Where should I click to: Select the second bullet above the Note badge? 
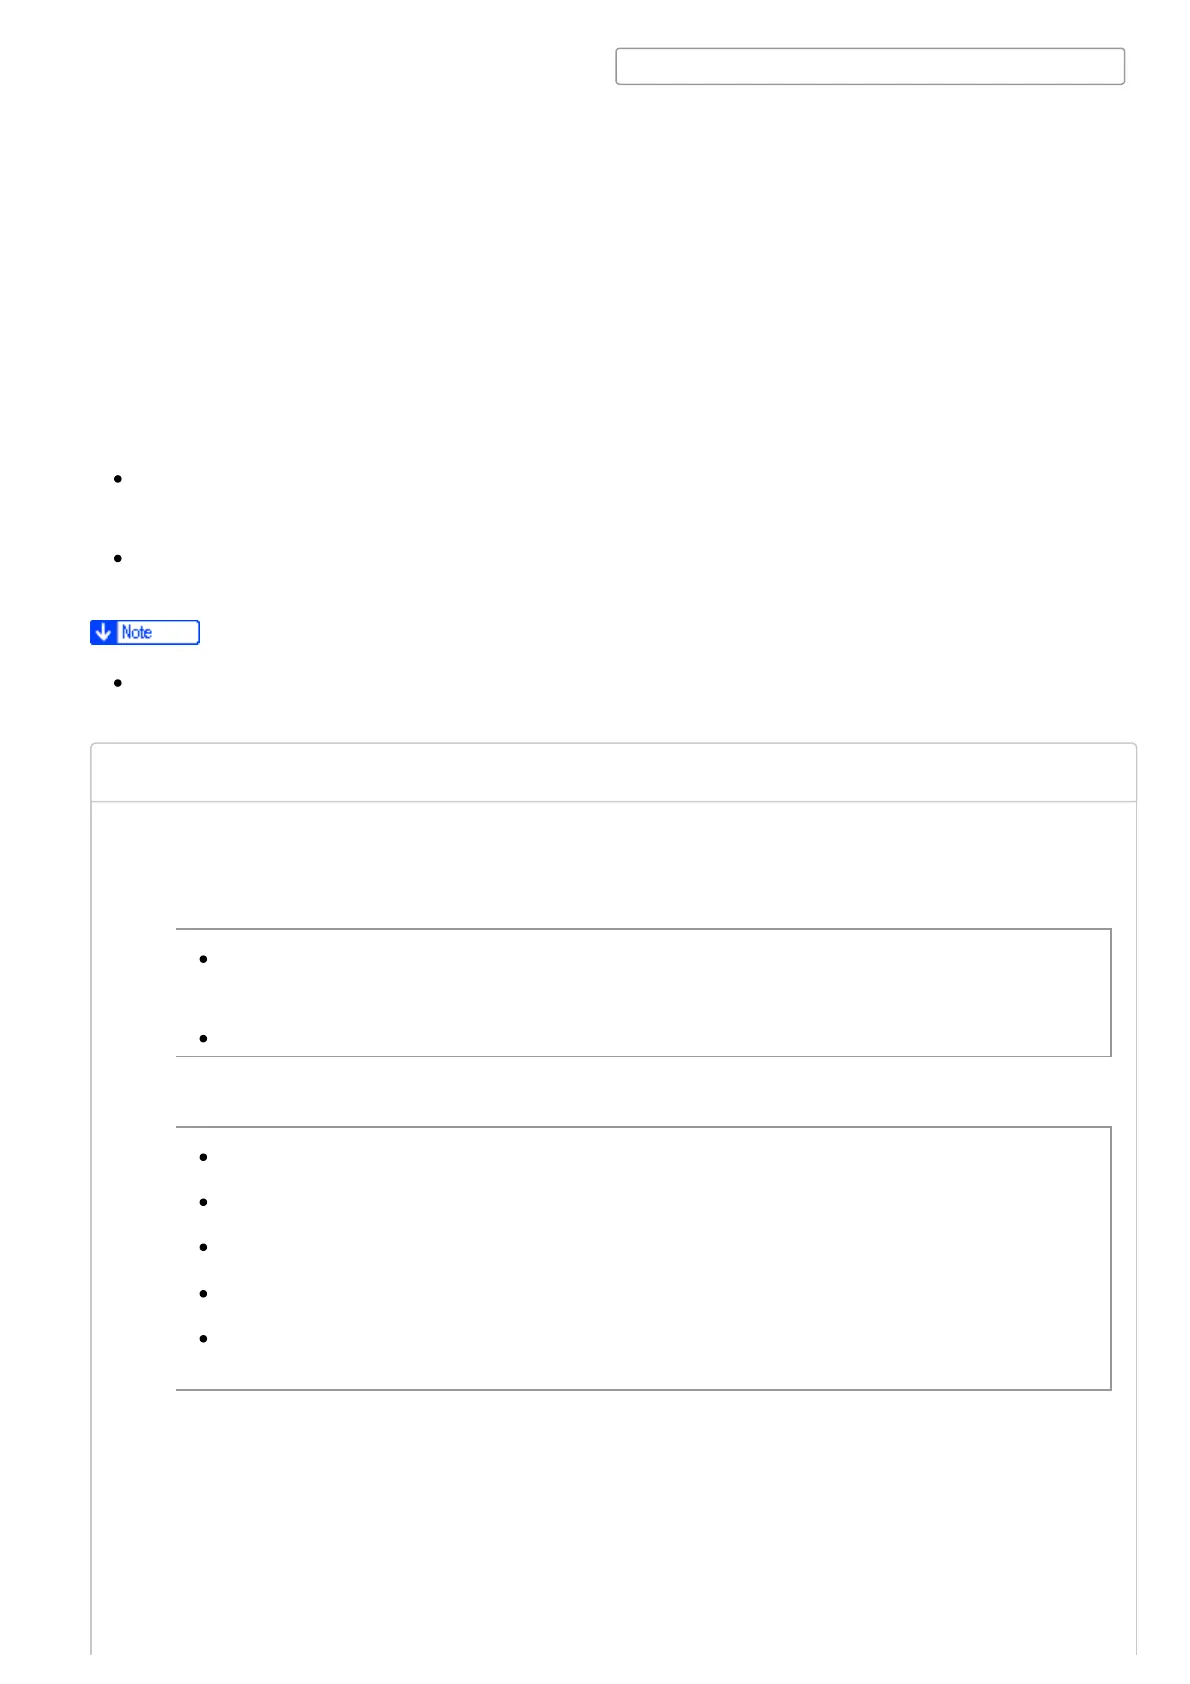pos(118,558)
